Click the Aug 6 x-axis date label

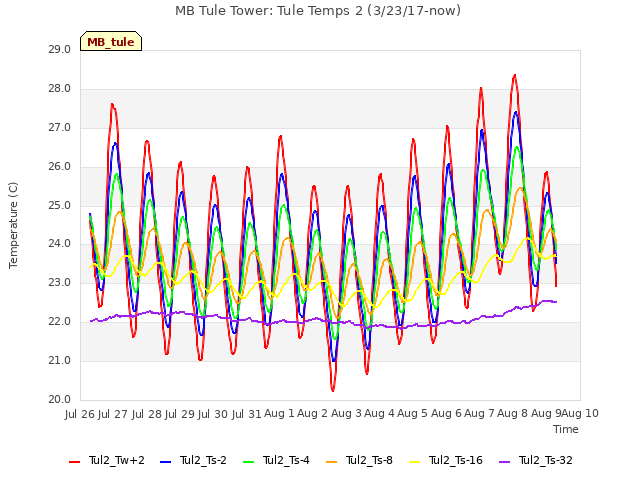pyautogui.click(x=447, y=414)
